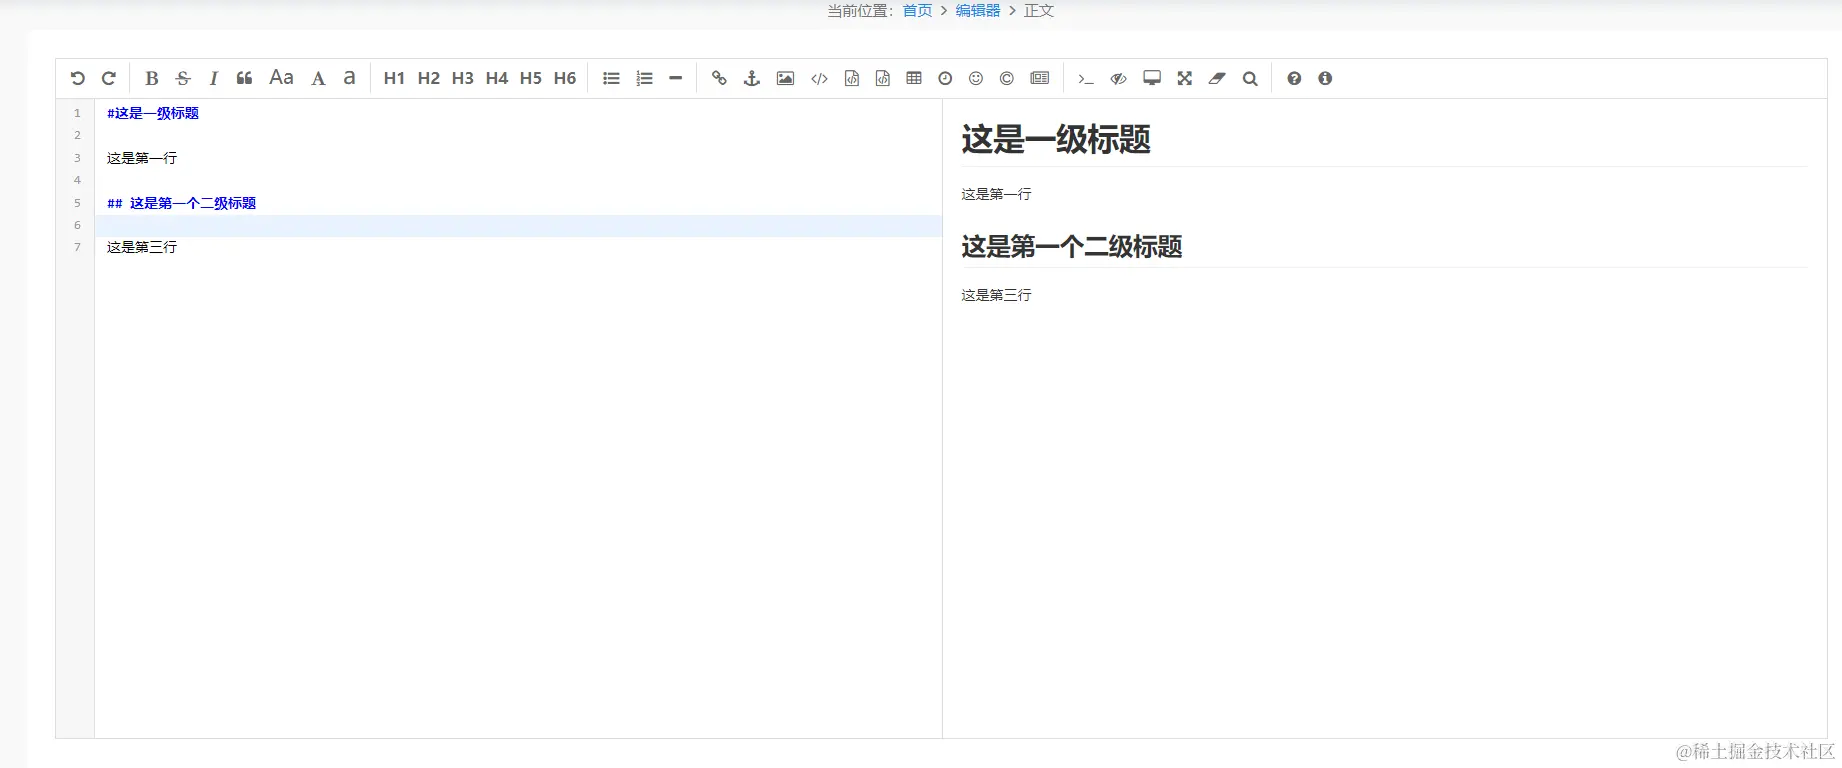This screenshot has height=768, width=1842.
Task: Insert inline code
Action: coord(819,78)
